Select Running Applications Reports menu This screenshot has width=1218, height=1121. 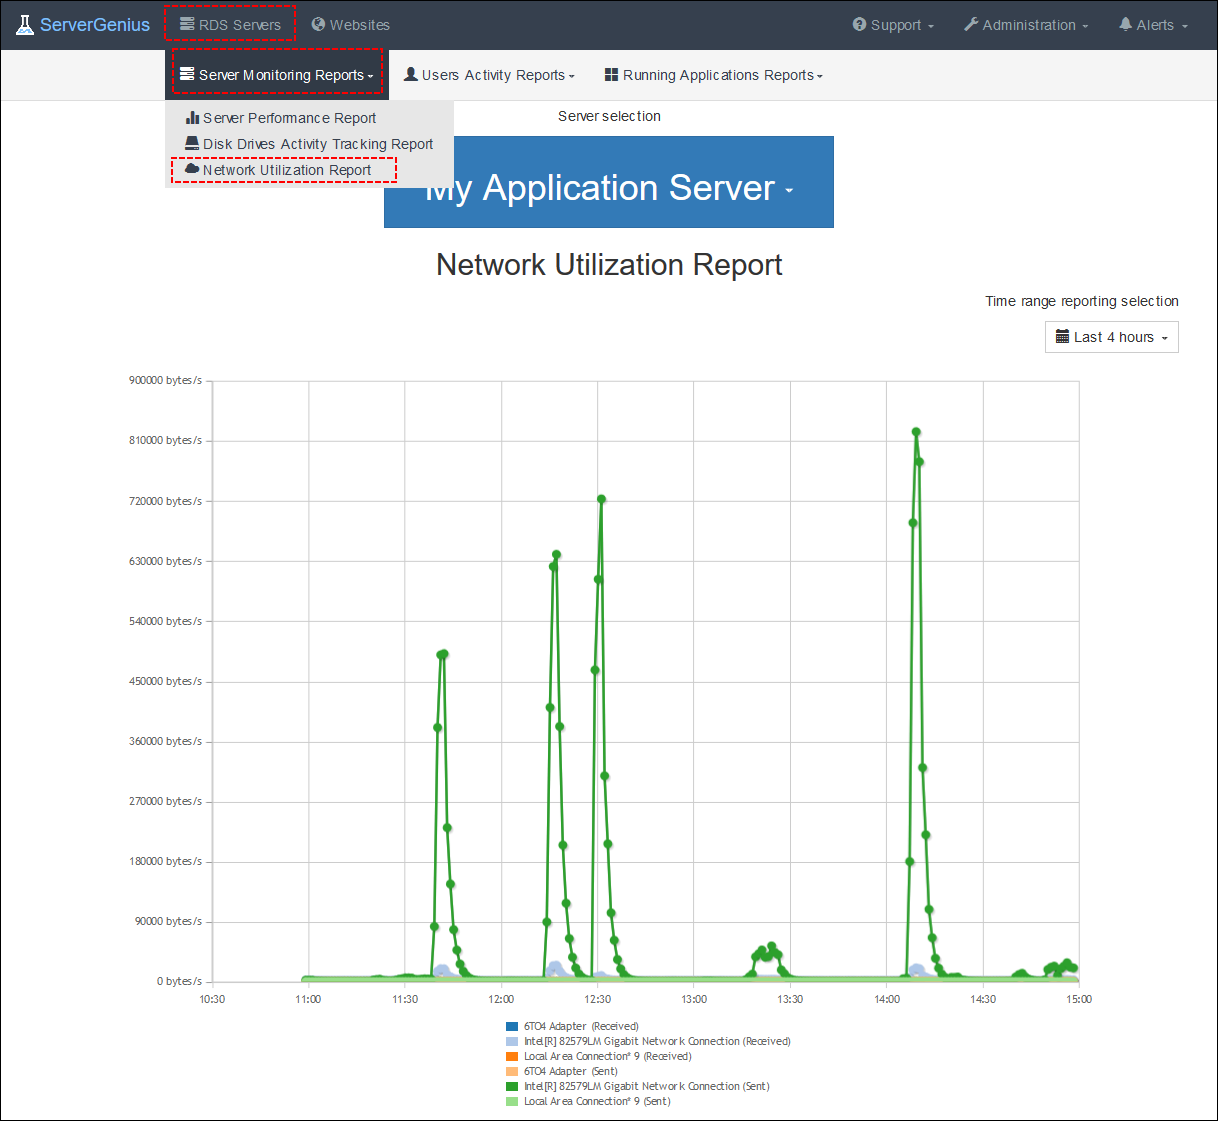click(713, 75)
